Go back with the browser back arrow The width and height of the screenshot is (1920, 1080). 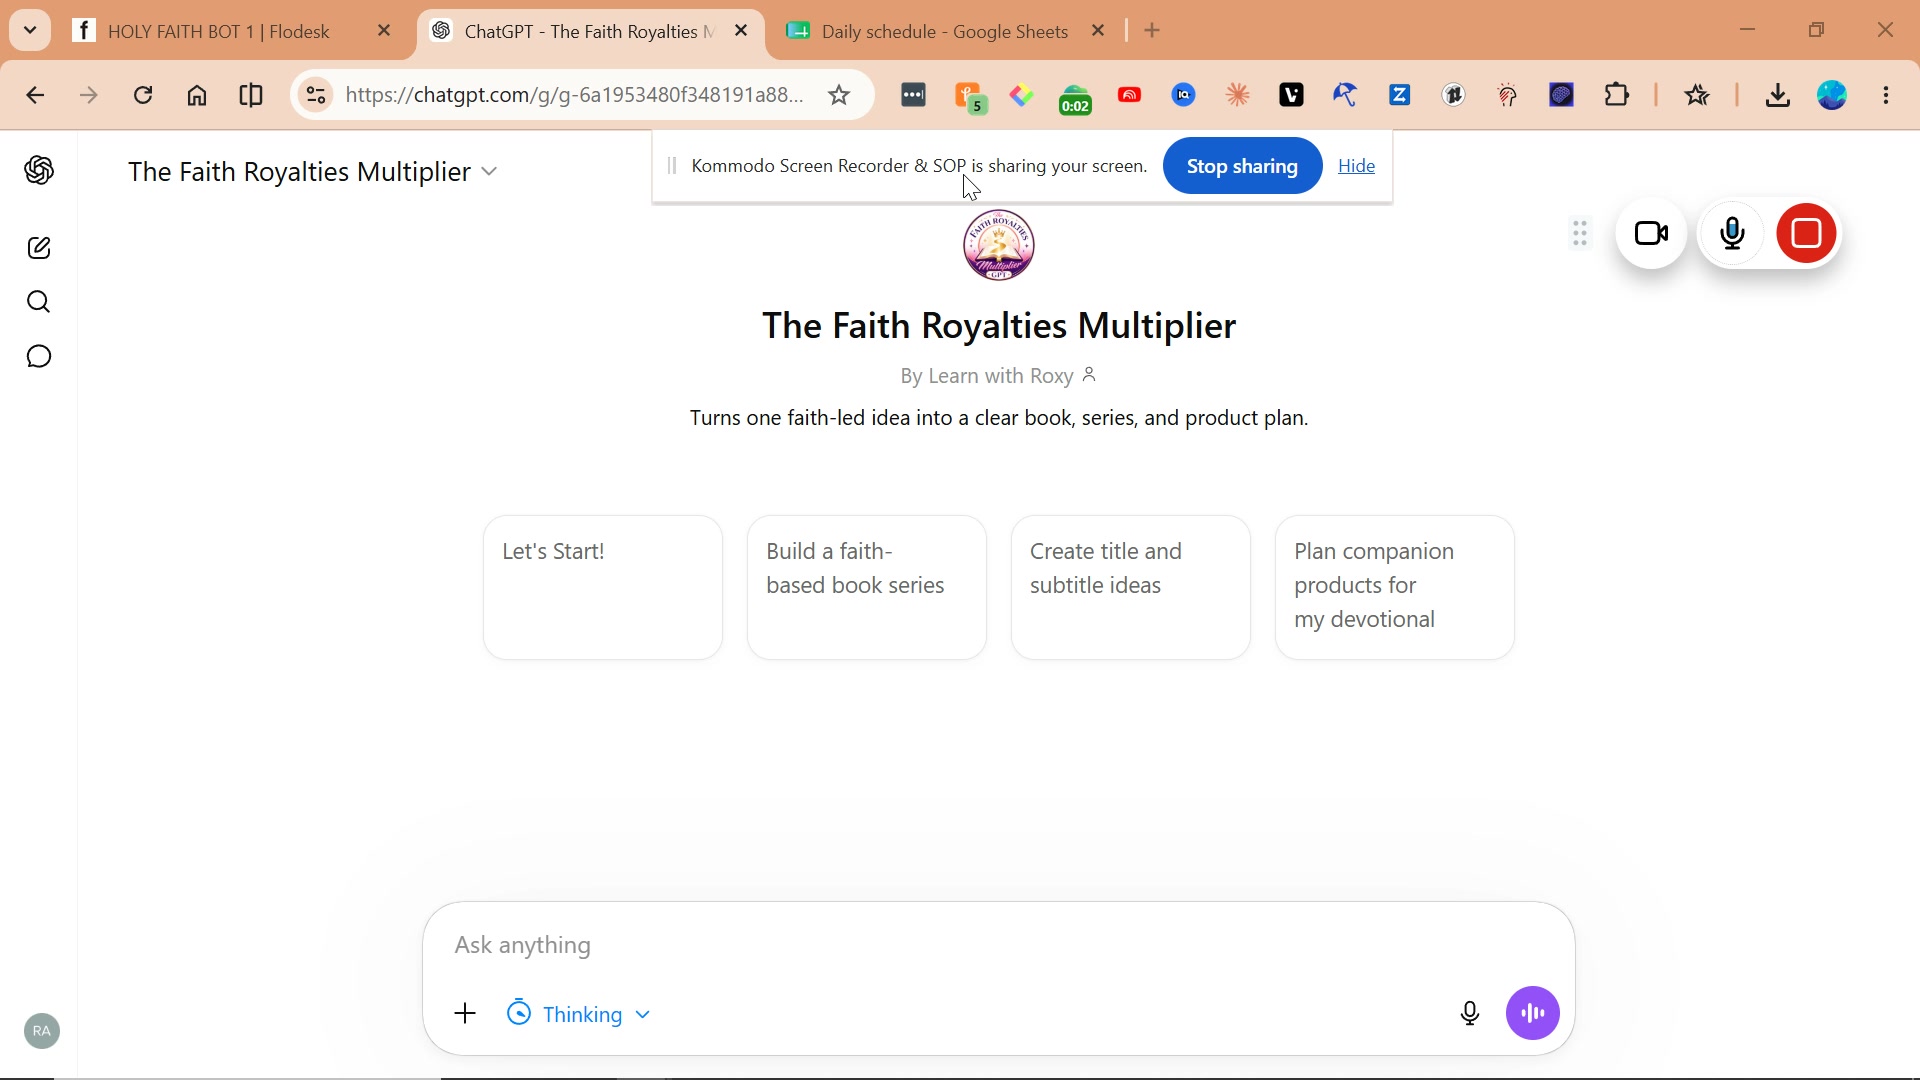(x=36, y=96)
